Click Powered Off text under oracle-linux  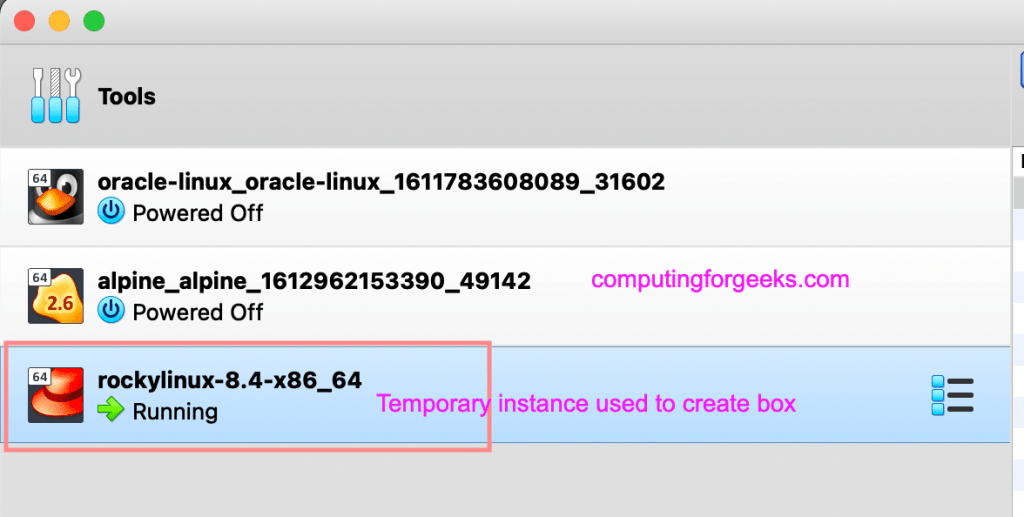point(198,213)
